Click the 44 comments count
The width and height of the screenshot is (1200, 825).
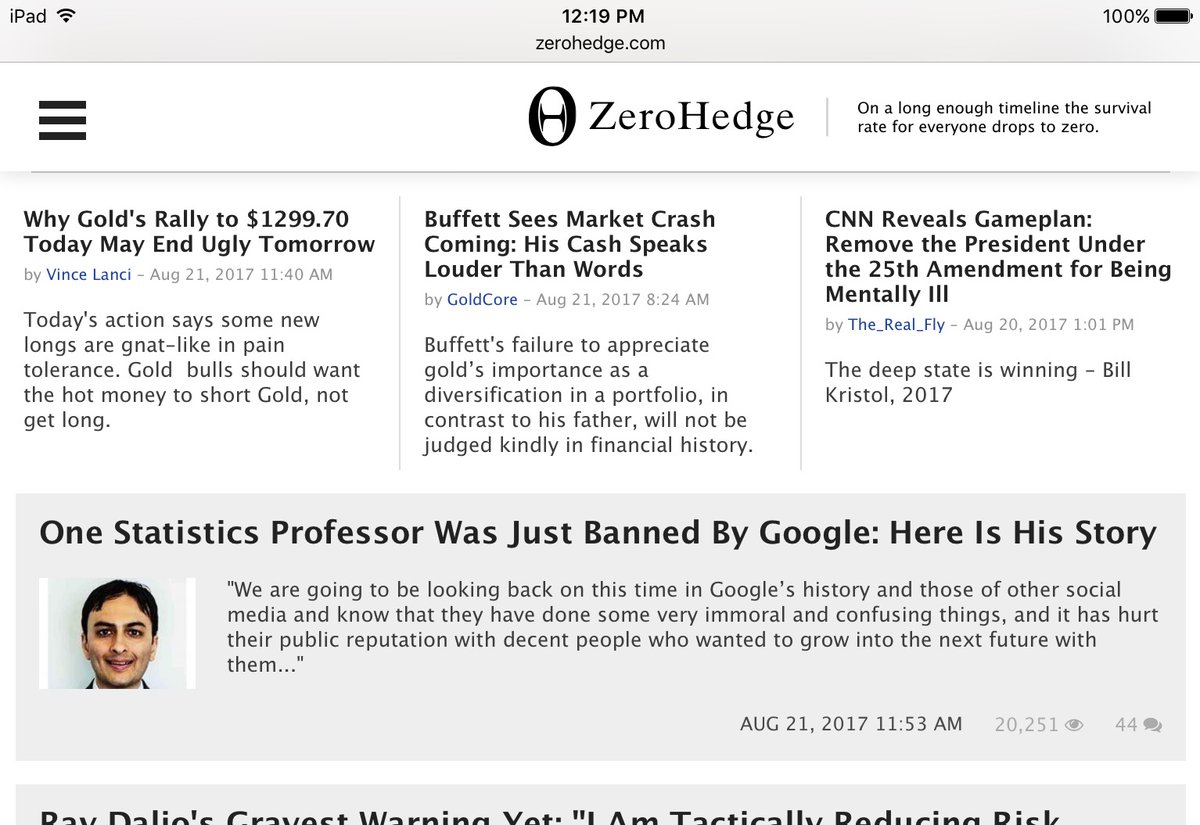[x=1126, y=725]
